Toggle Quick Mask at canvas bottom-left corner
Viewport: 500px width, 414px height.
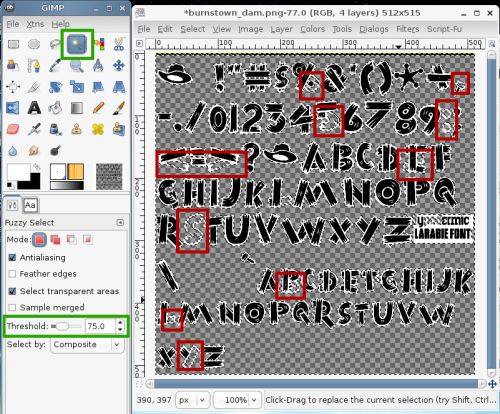139,384
